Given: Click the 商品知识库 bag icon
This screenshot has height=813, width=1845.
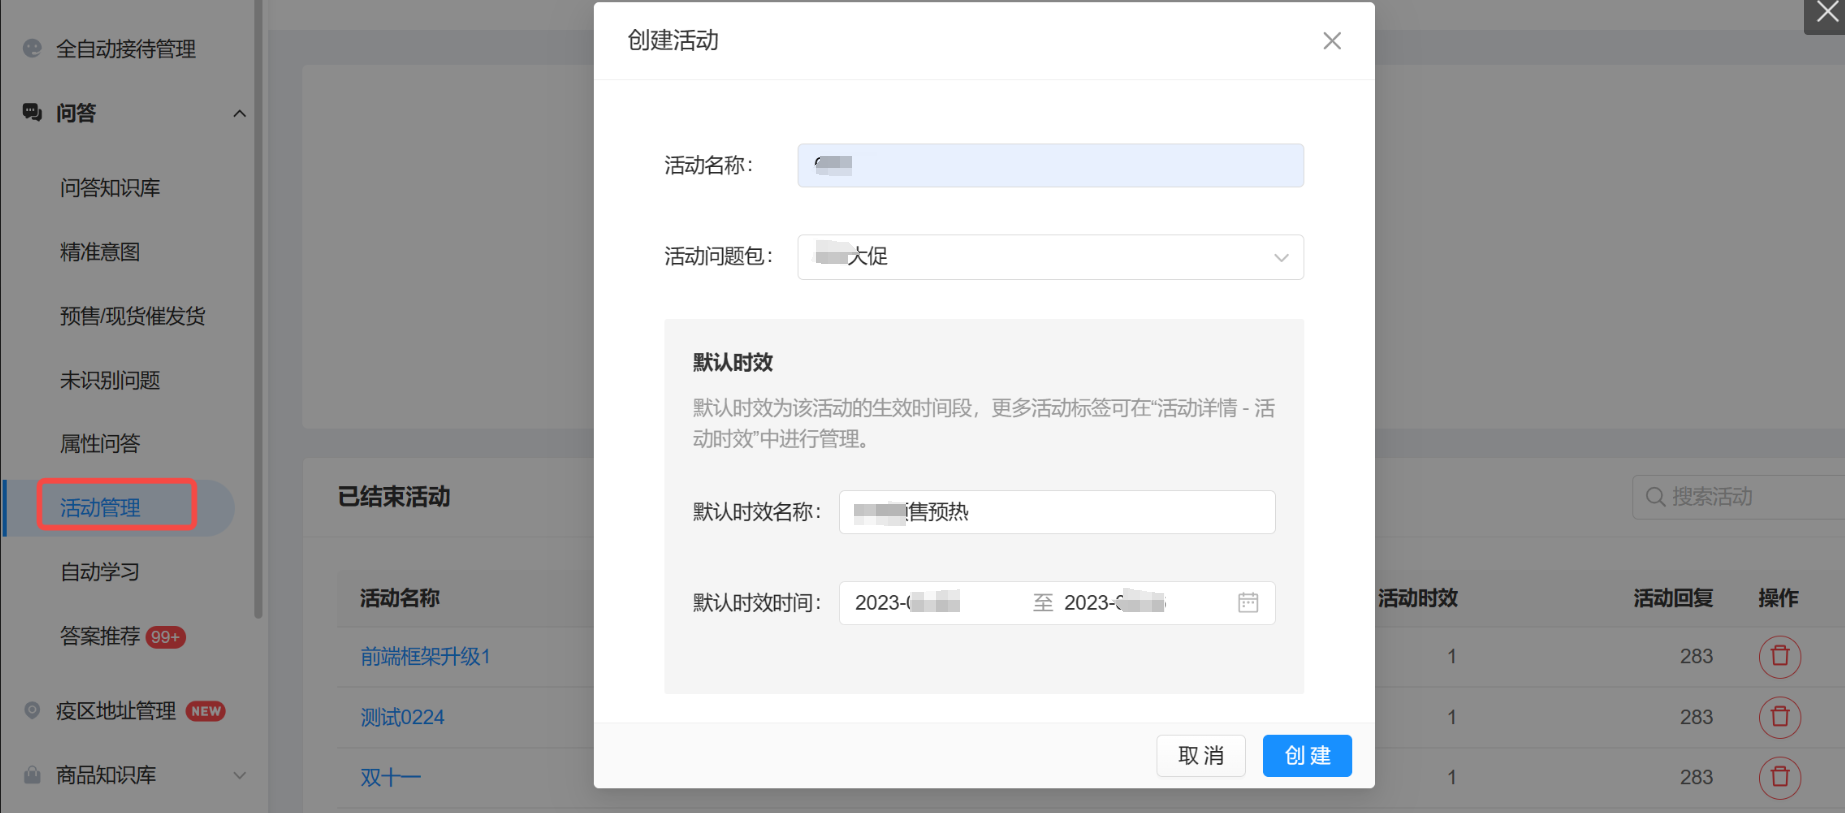Looking at the screenshot, I should [32, 774].
